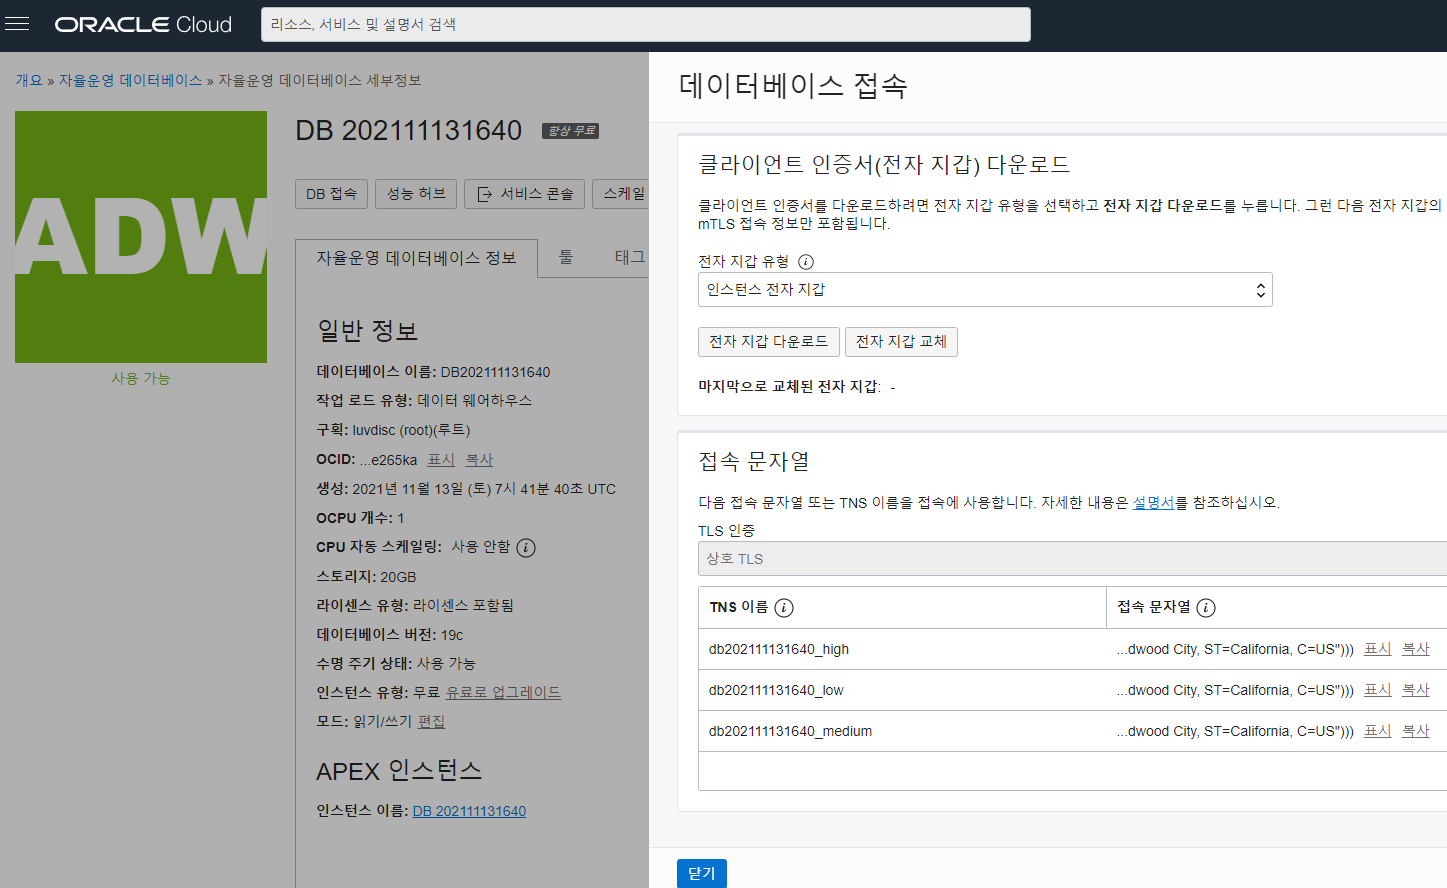Image resolution: width=1447 pixels, height=888 pixels.
Task: Open the 설명서 documentation link
Action: click(x=1153, y=503)
